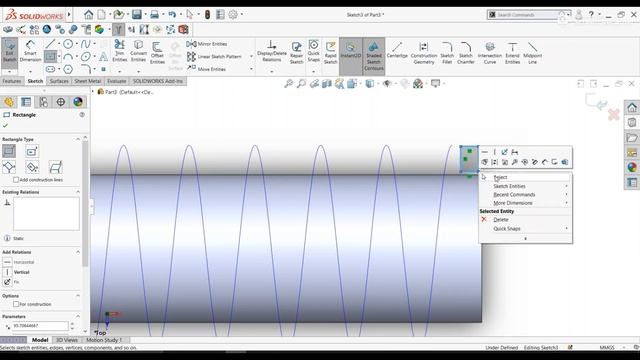This screenshot has width=640, height=360.
Task: Collapse the Rectangle Type section
Action: pos(78,139)
